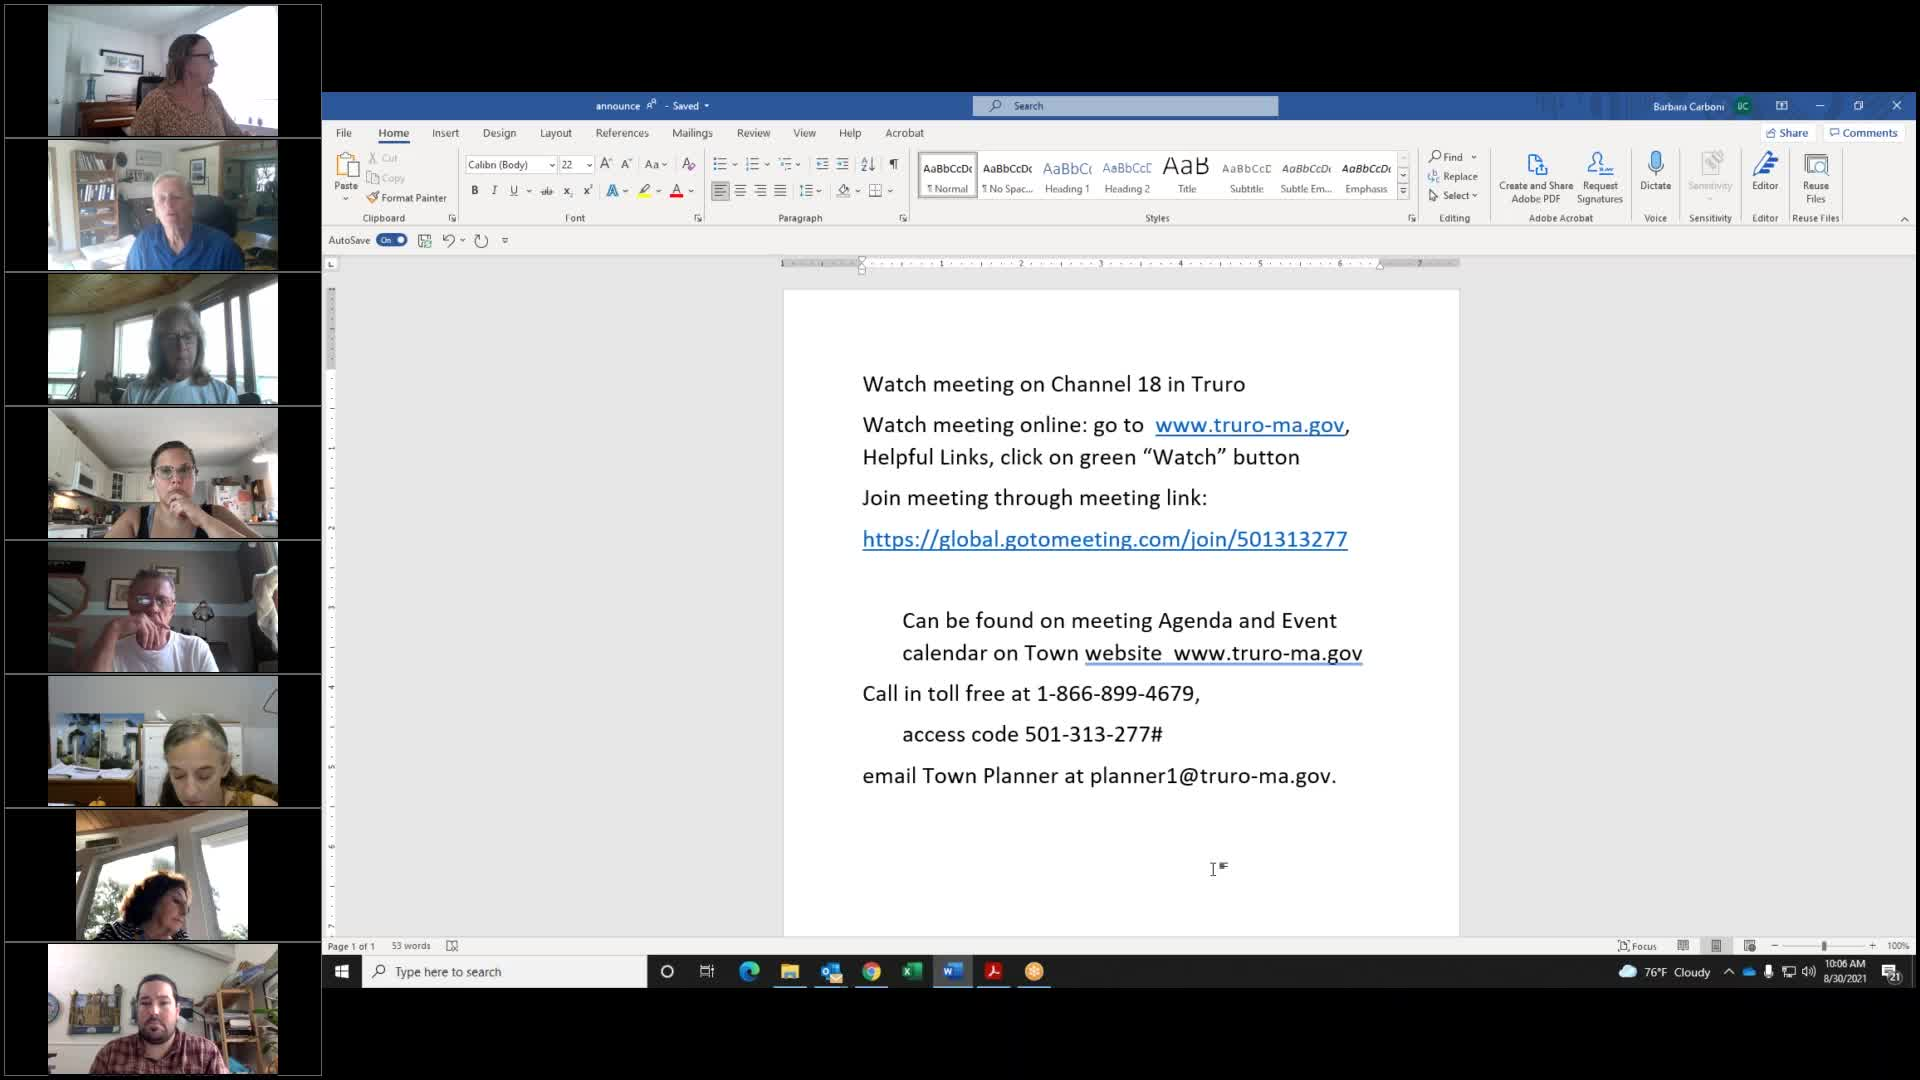Open the Editor pen icon
The height and width of the screenshot is (1080, 1920).
(x=1765, y=165)
